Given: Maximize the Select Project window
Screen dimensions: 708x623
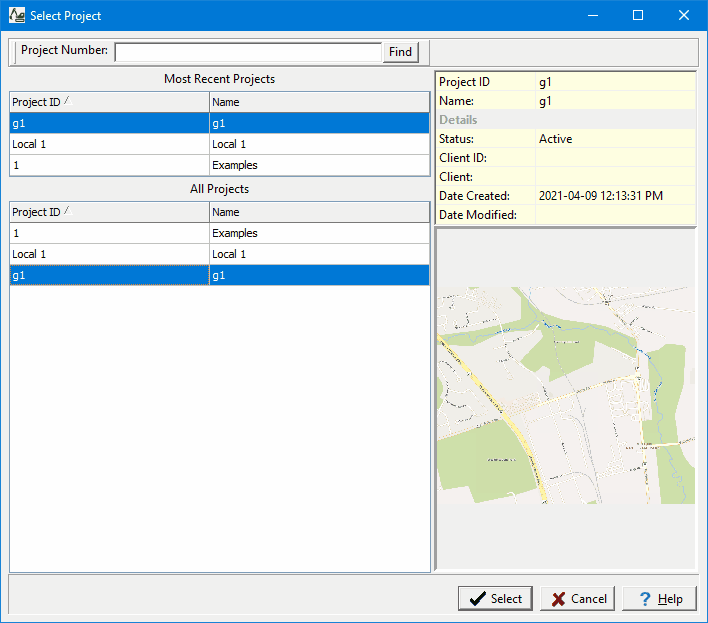Looking at the screenshot, I should pyautogui.click(x=638, y=16).
